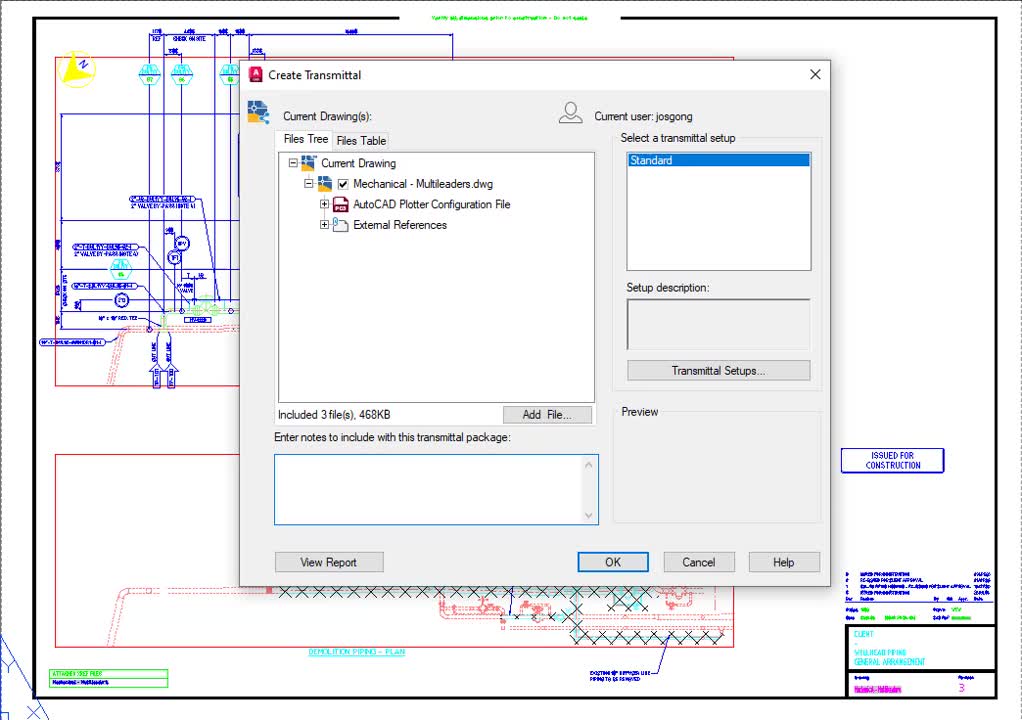Collapse the Current Drawing tree node
This screenshot has width=1022, height=720.
[x=293, y=163]
